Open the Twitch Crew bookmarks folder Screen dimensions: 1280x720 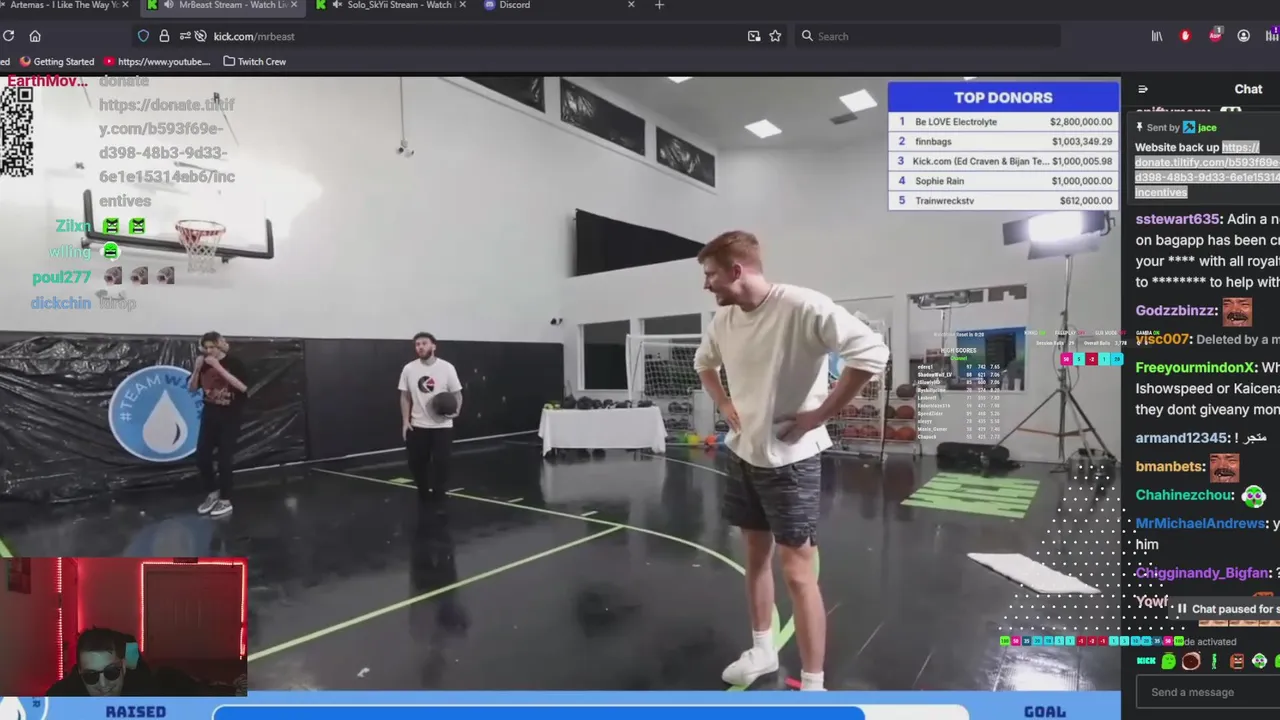click(x=255, y=61)
